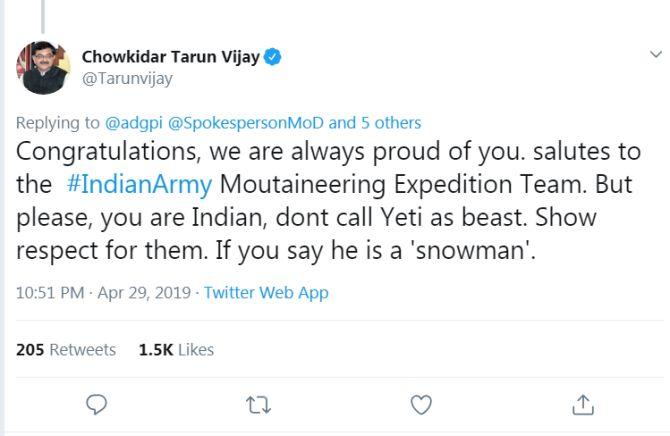
Task: Like the tweet with the heart icon
Action: coord(421,404)
